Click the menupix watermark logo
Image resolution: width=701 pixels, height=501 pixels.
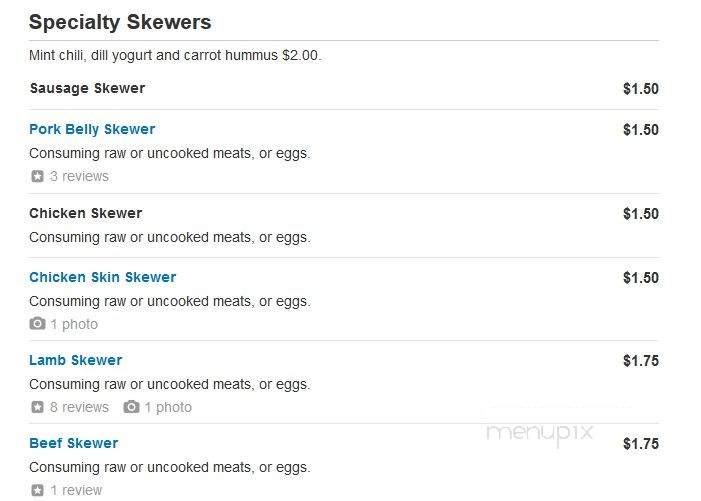(x=540, y=434)
